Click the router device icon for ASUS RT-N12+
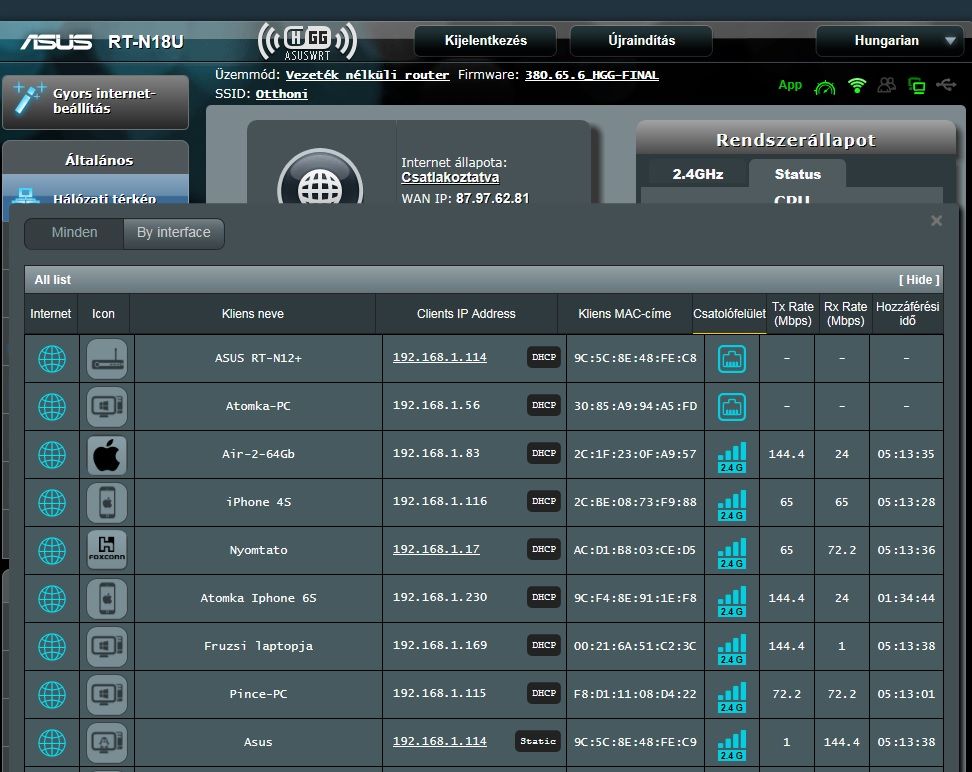 pos(107,359)
